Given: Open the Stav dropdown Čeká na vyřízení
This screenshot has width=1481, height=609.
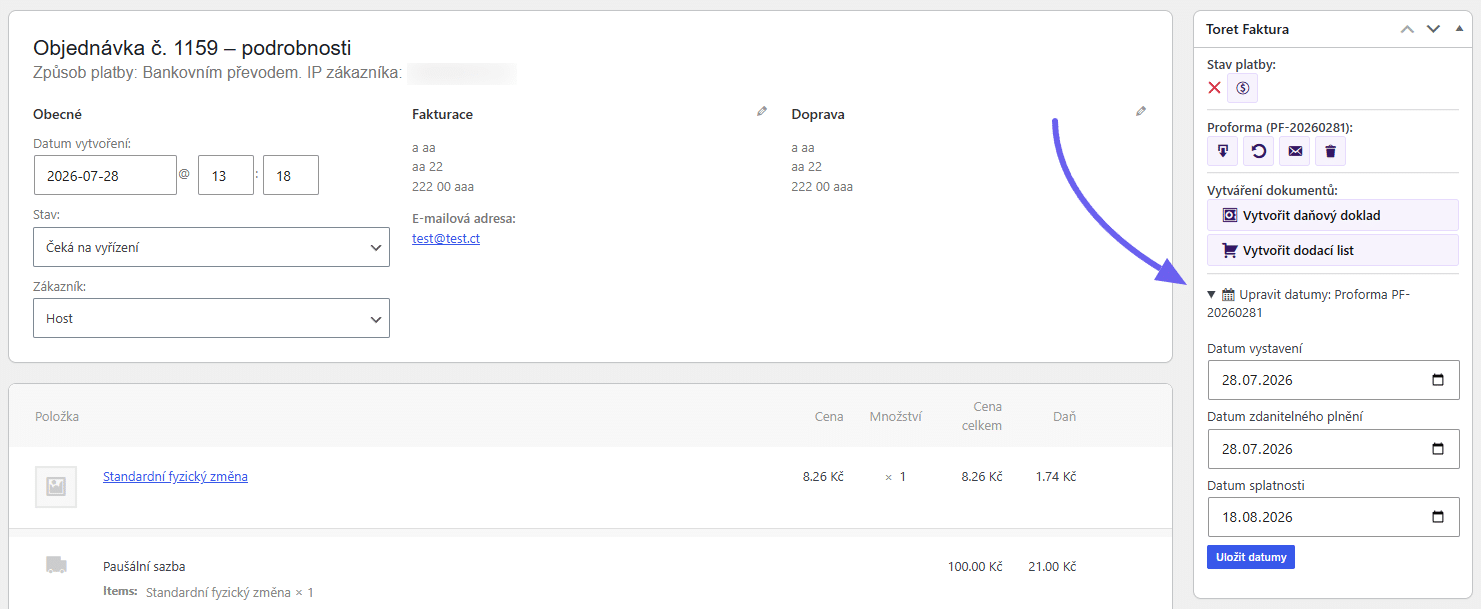Looking at the screenshot, I should [211, 247].
